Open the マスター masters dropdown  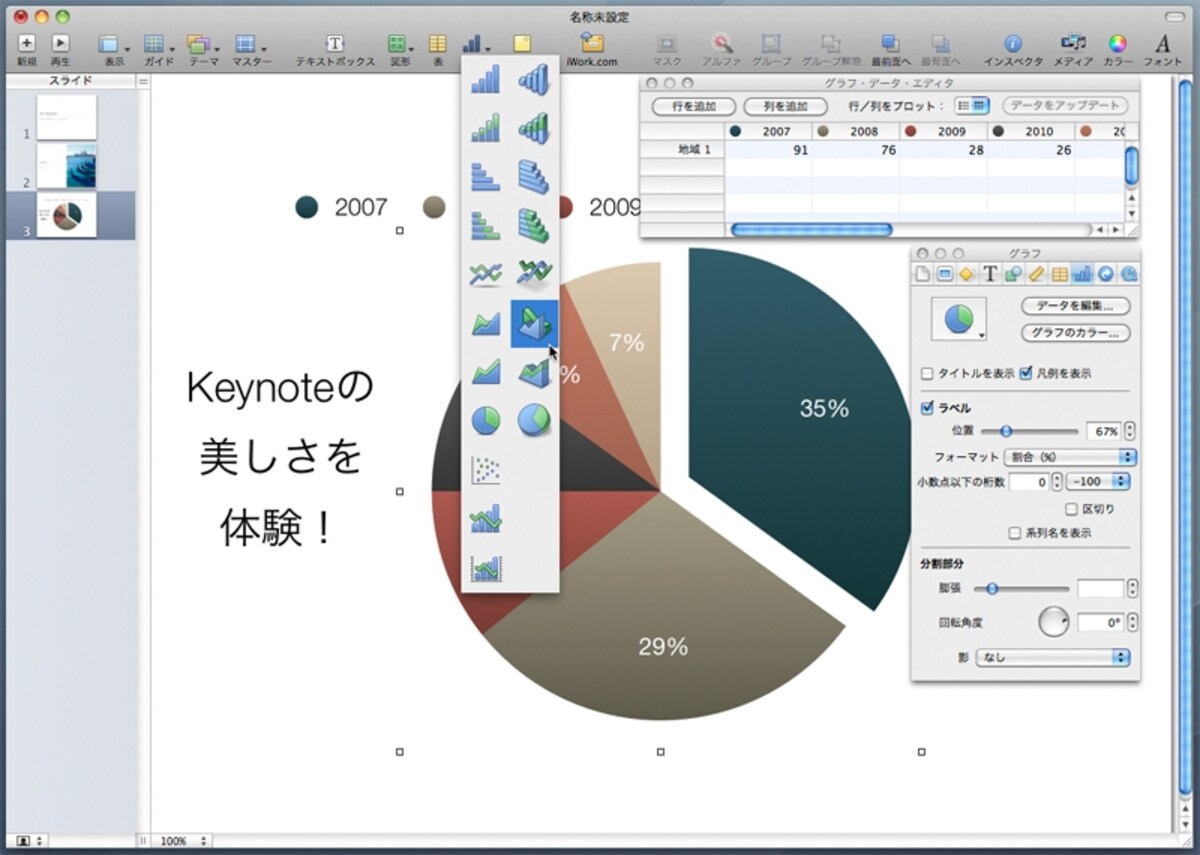point(250,44)
